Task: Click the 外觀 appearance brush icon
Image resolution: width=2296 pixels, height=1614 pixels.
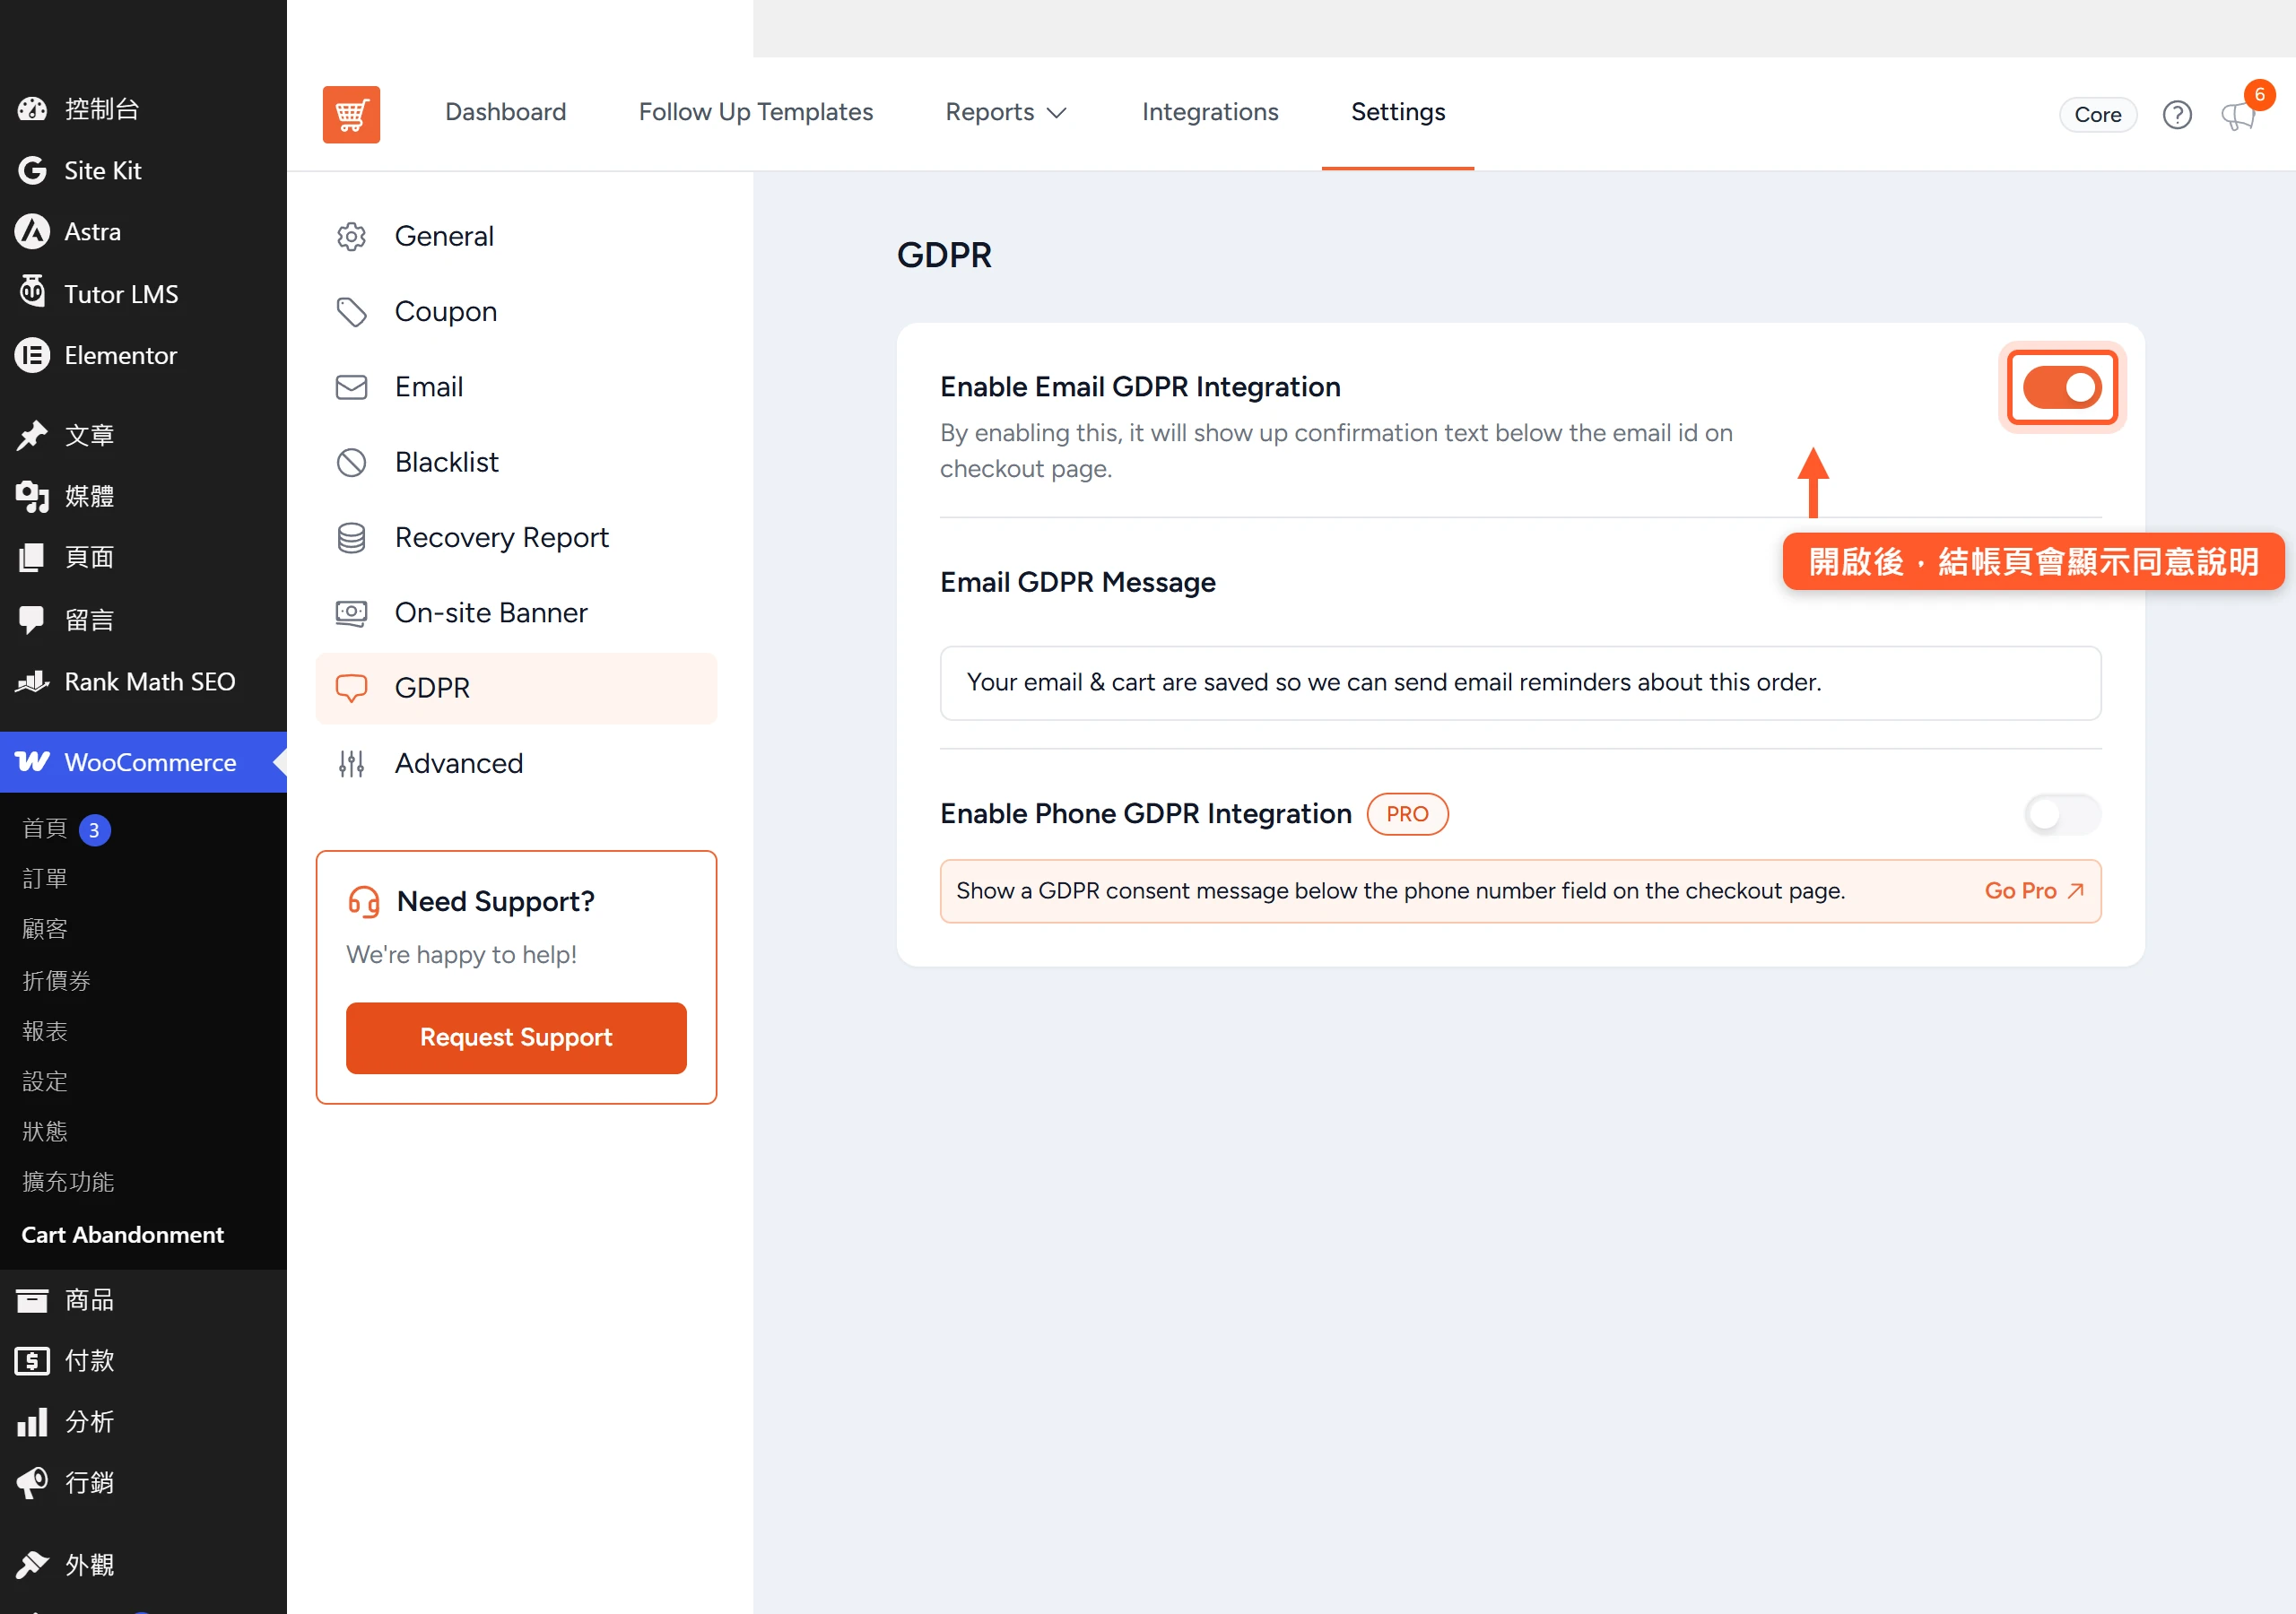Action: (x=32, y=1565)
